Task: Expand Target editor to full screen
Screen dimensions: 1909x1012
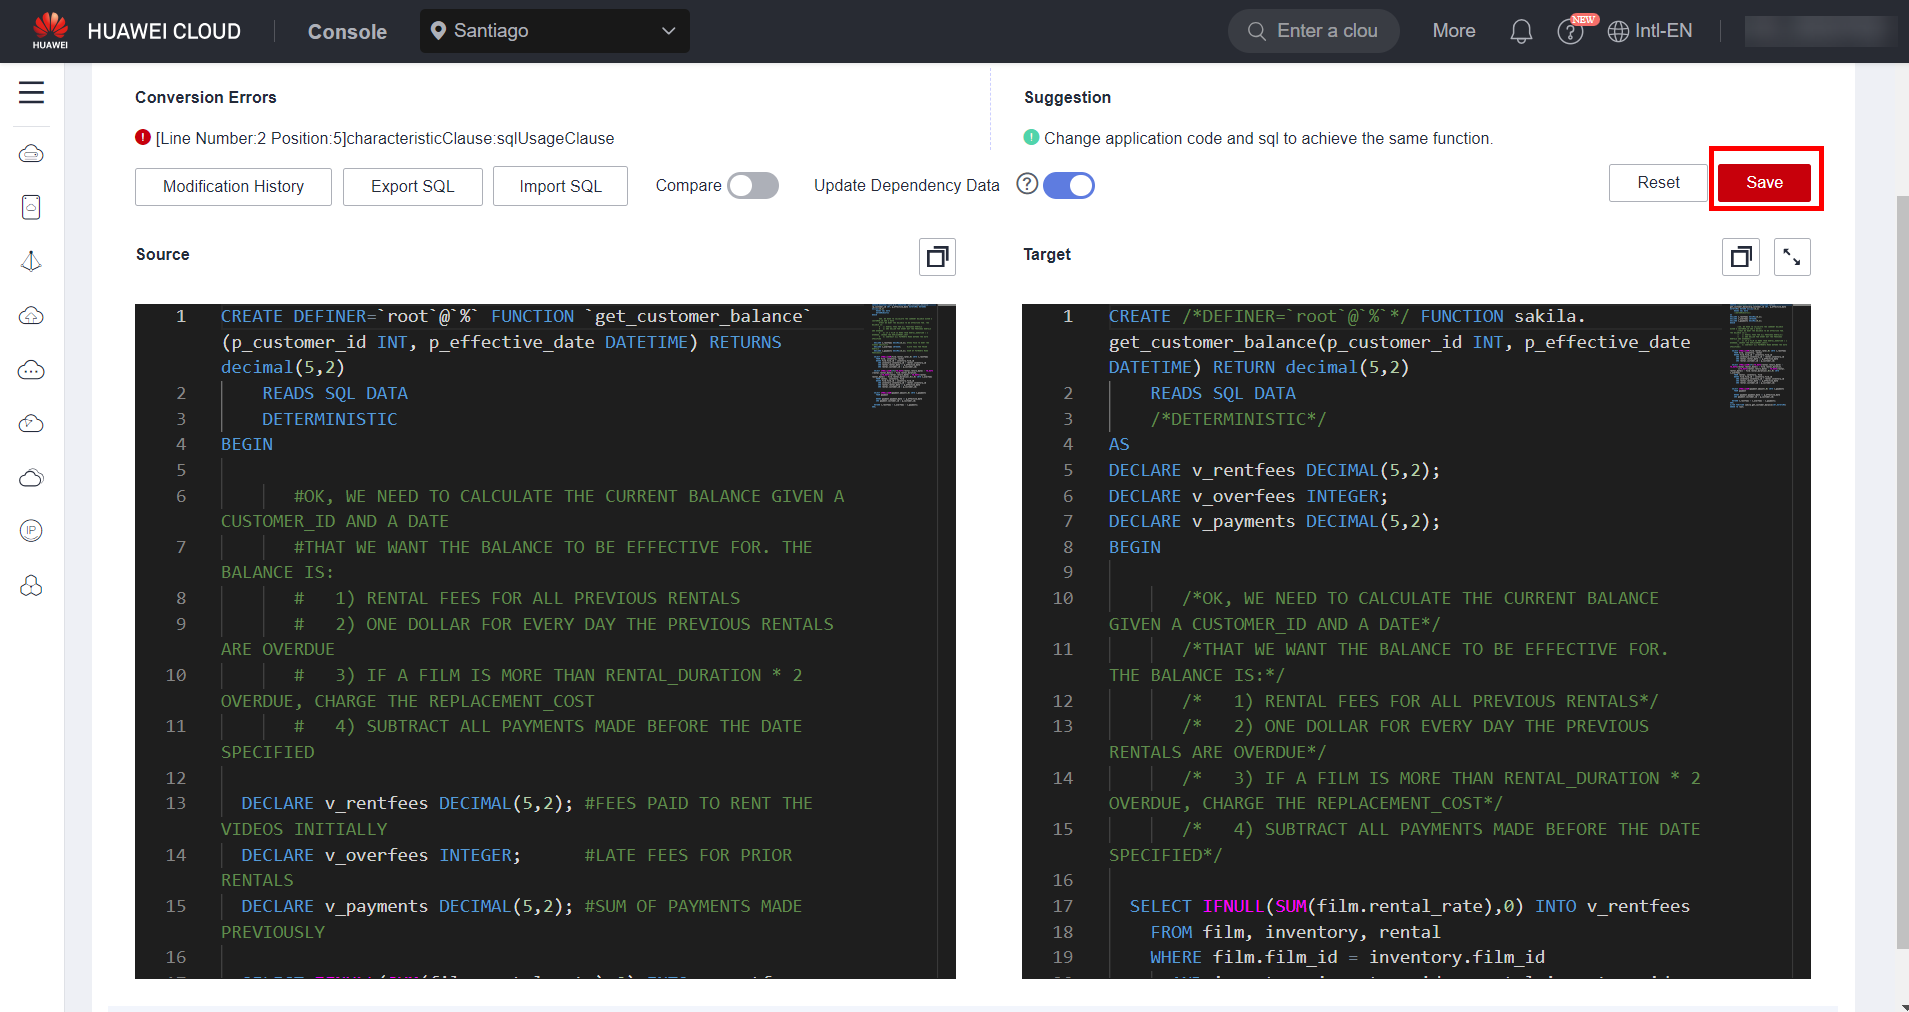Action: (1791, 257)
